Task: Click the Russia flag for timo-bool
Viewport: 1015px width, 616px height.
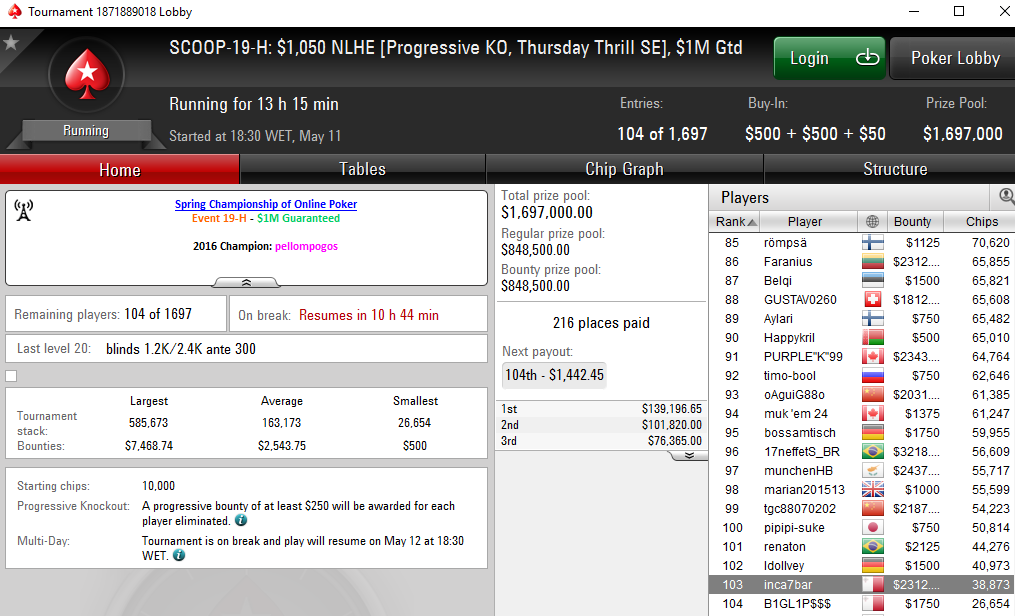Action: click(873, 375)
